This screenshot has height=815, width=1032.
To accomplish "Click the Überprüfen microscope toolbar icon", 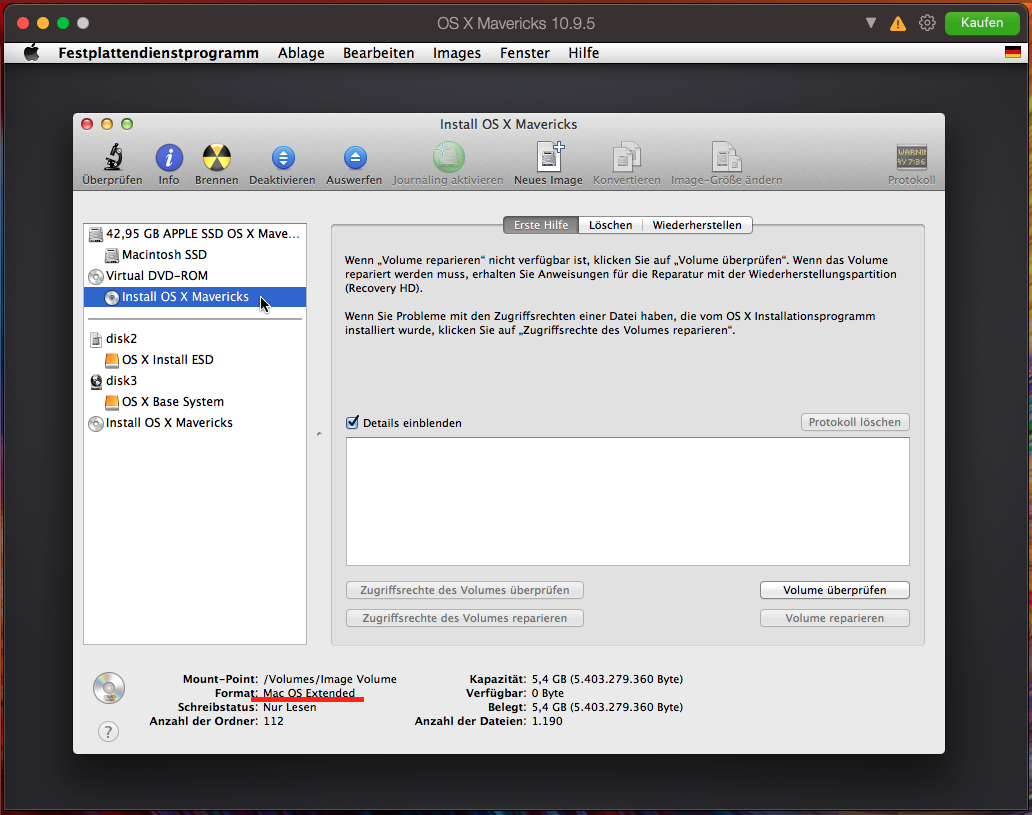I will pos(113,158).
